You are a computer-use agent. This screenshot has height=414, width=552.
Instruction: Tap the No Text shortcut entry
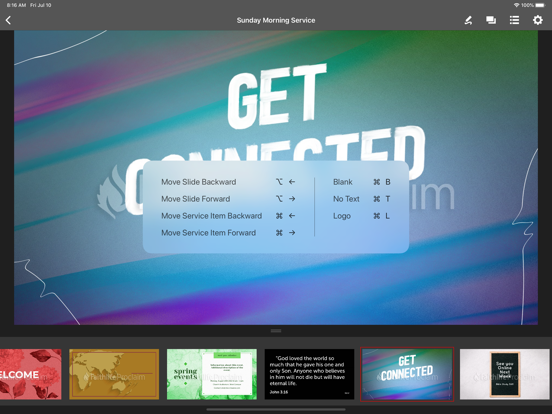point(362,199)
